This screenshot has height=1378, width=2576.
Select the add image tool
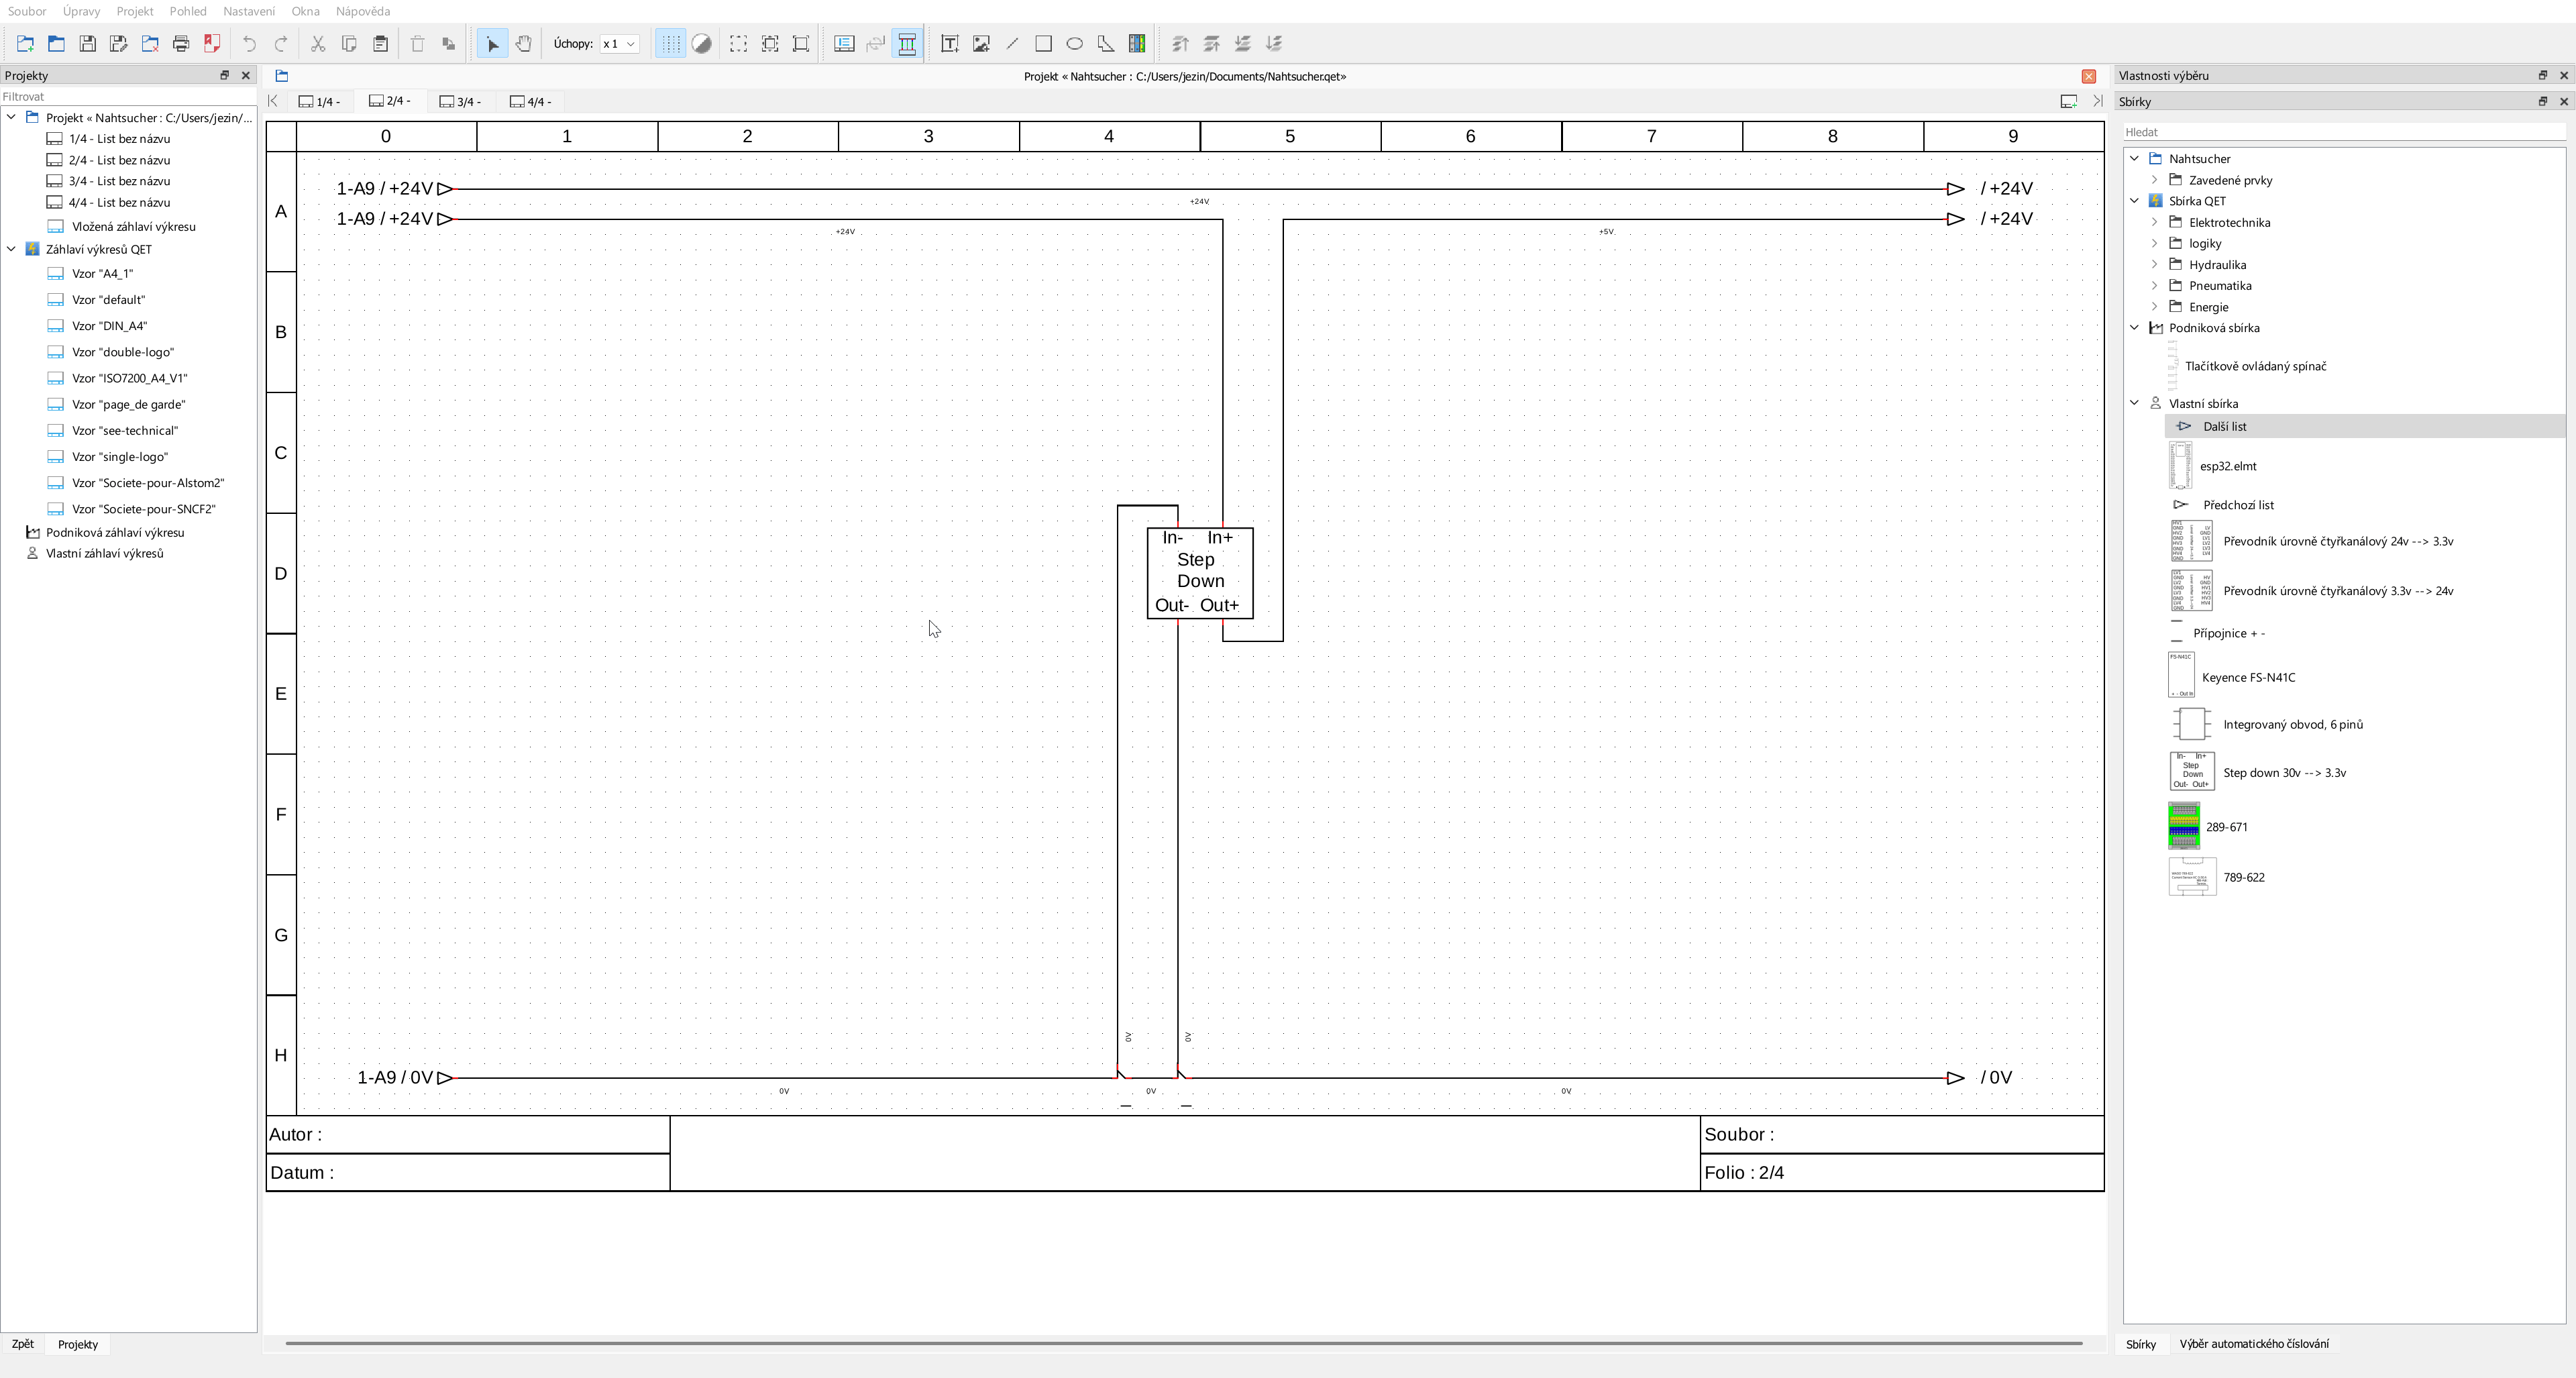click(x=981, y=44)
